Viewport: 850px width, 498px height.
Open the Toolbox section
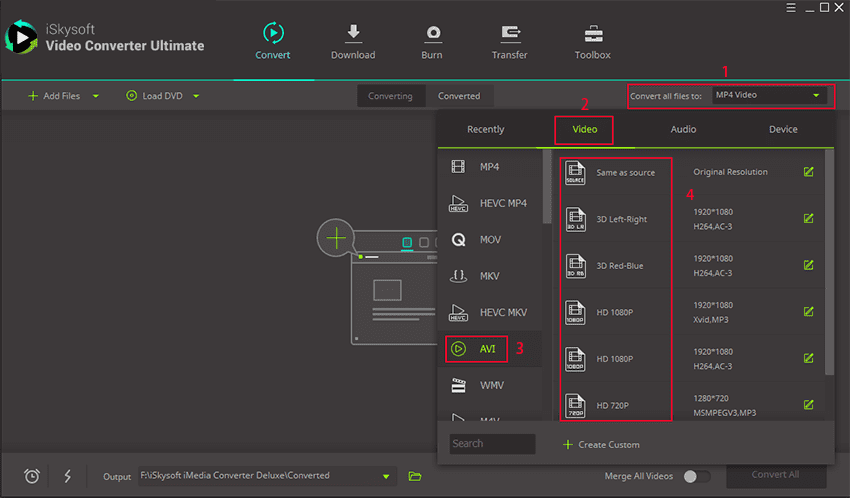coord(592,34)
